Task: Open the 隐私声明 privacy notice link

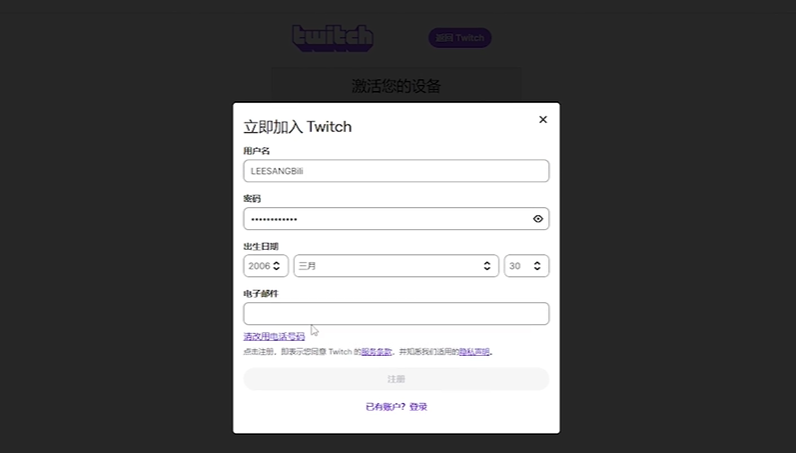Action: pyautogui.click(x=474, y=352)
